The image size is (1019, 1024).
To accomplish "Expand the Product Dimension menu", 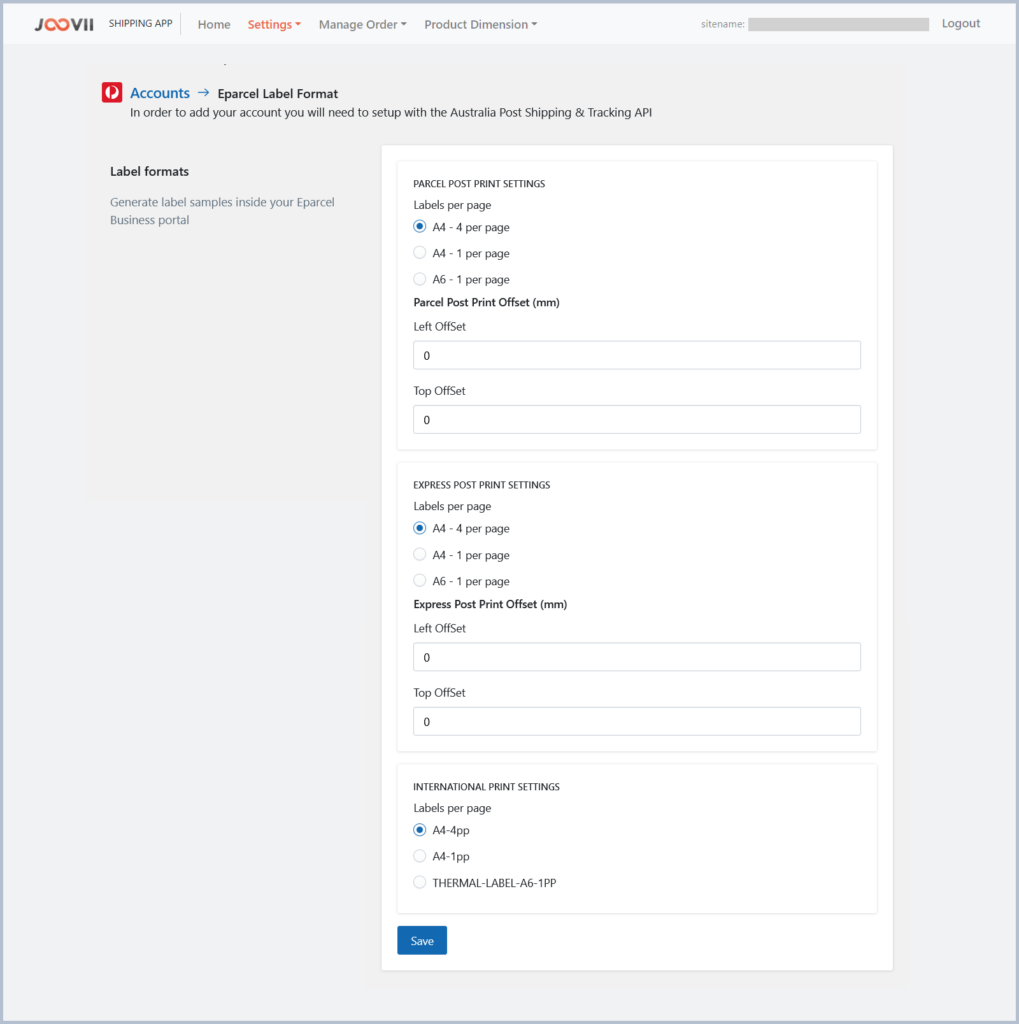I will pyautogui.click(x=480, y=25).
